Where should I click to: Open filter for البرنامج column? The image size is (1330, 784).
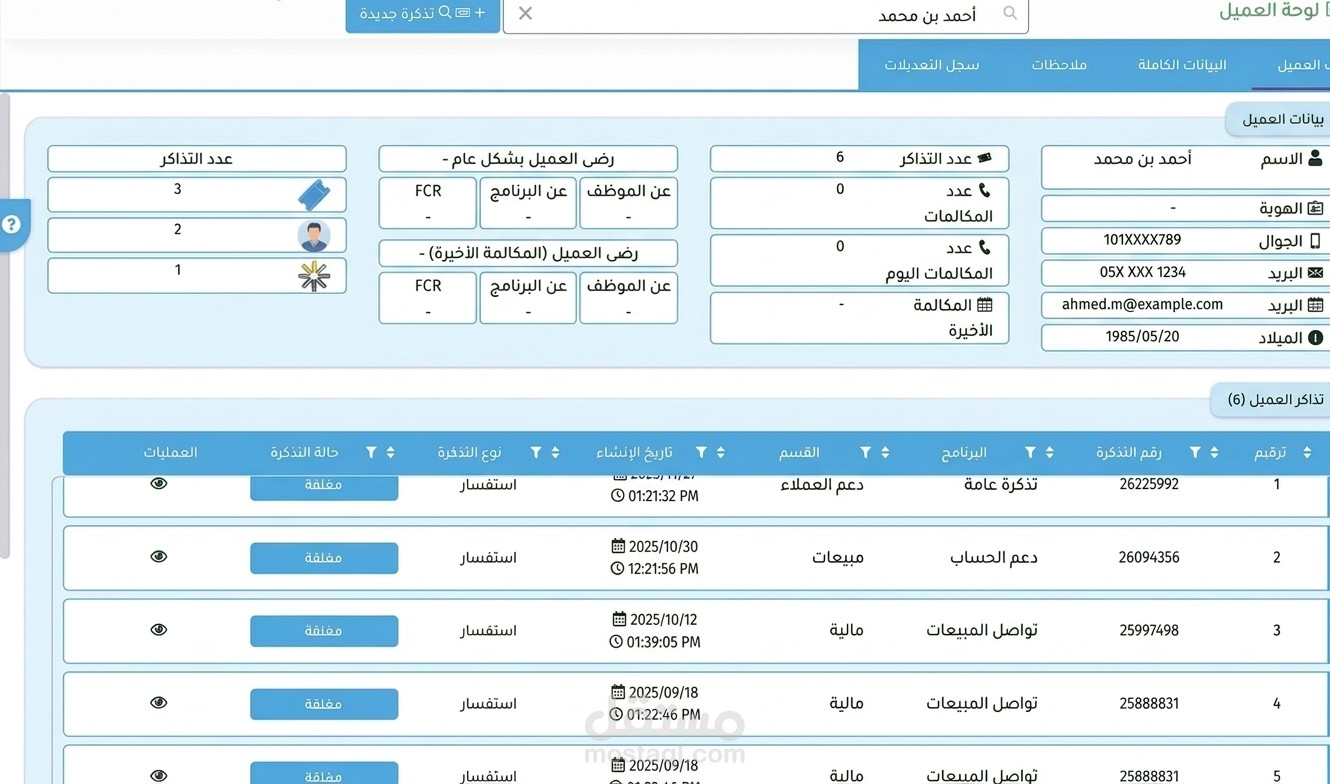click(x=1030, y=453)
